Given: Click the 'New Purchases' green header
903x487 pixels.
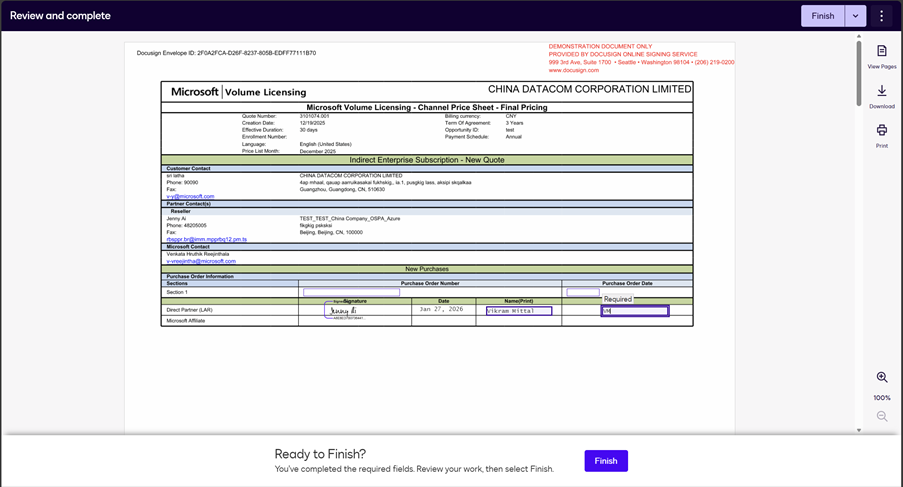Looking at the screenshot, I should coord(427,269).
